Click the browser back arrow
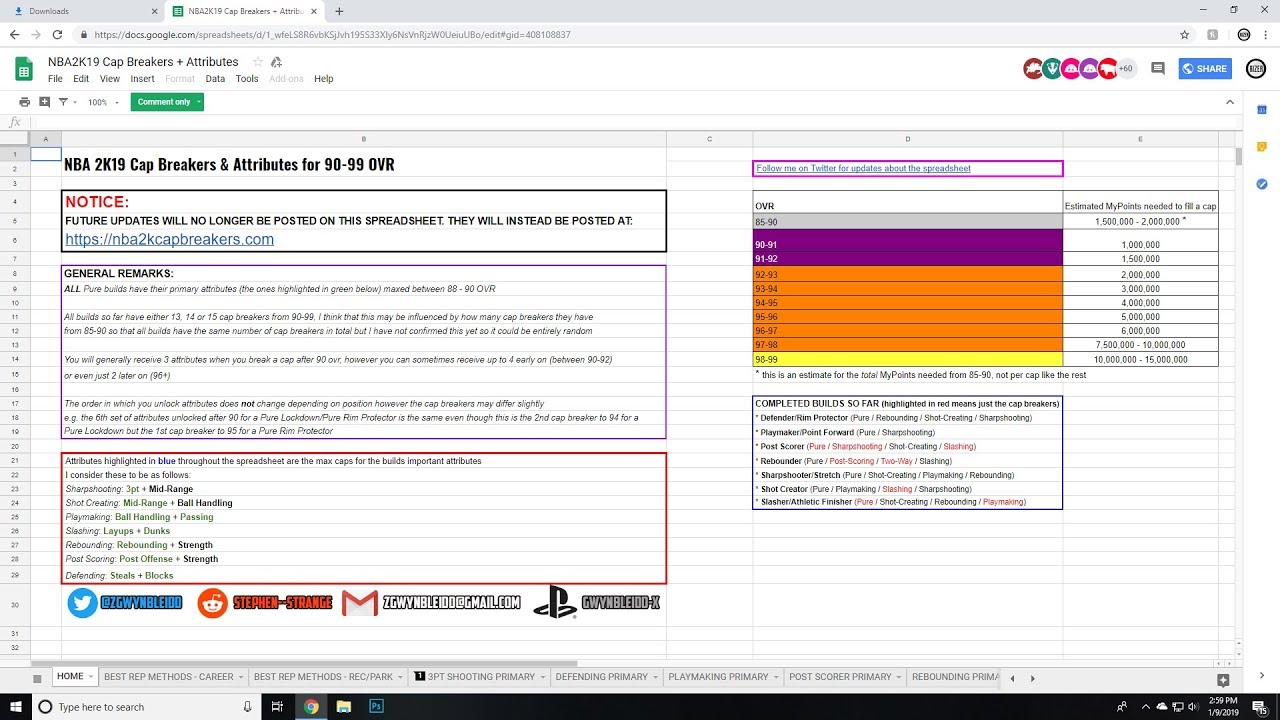 click(14, 34)
